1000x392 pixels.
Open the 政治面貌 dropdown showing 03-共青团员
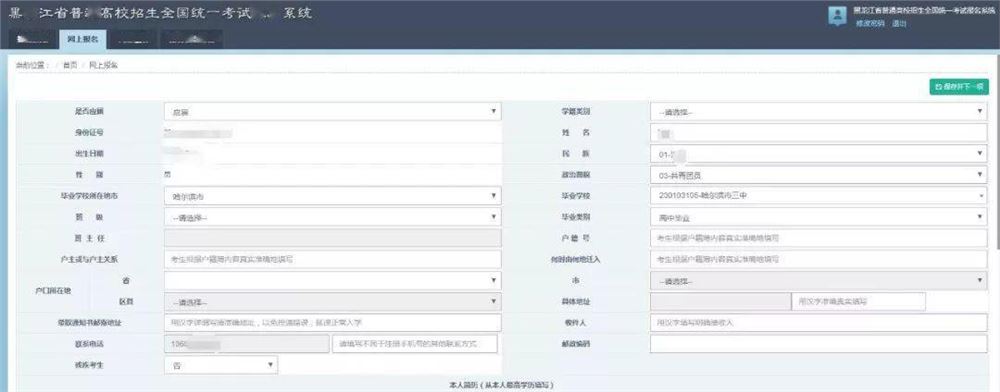pyautogui.click(x=818, y=175)
